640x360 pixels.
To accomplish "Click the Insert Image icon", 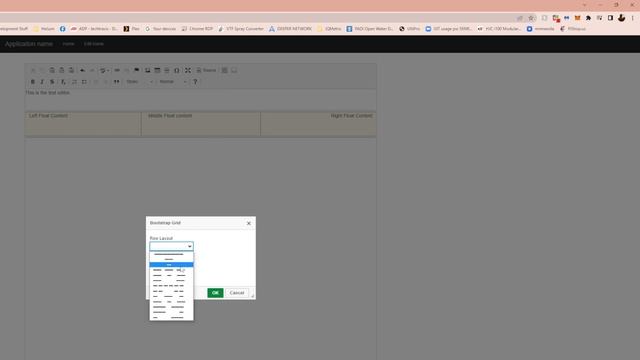I will tap(148, 70).
